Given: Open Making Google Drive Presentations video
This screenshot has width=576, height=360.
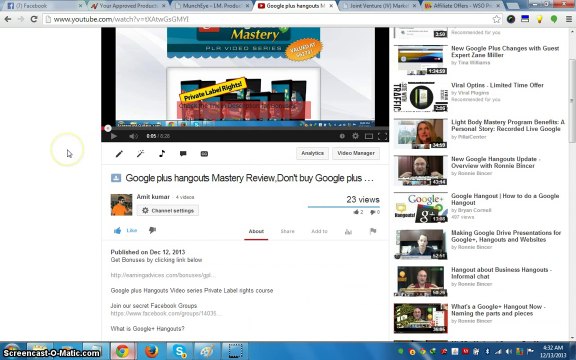Looking at the screenshot, I should 506,236.
